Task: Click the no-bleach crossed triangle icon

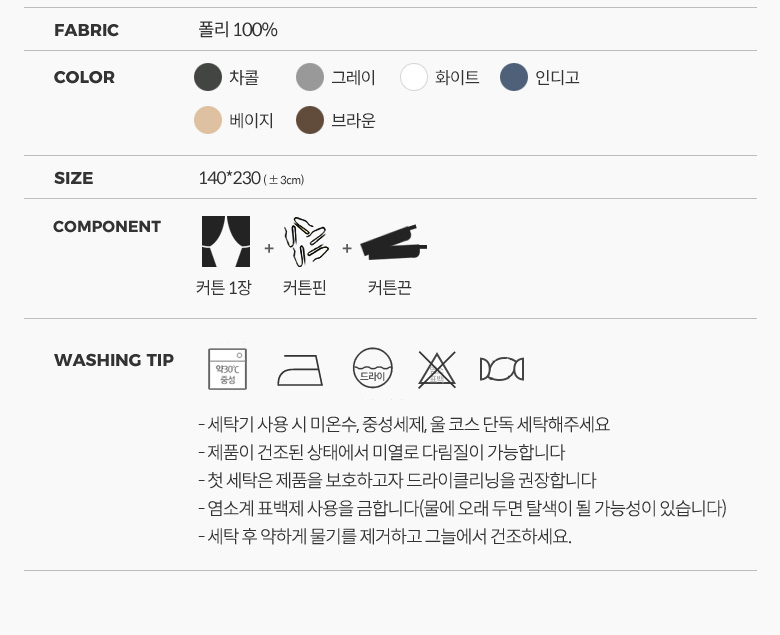Action: pyautogui.click(x=437, y=369)
